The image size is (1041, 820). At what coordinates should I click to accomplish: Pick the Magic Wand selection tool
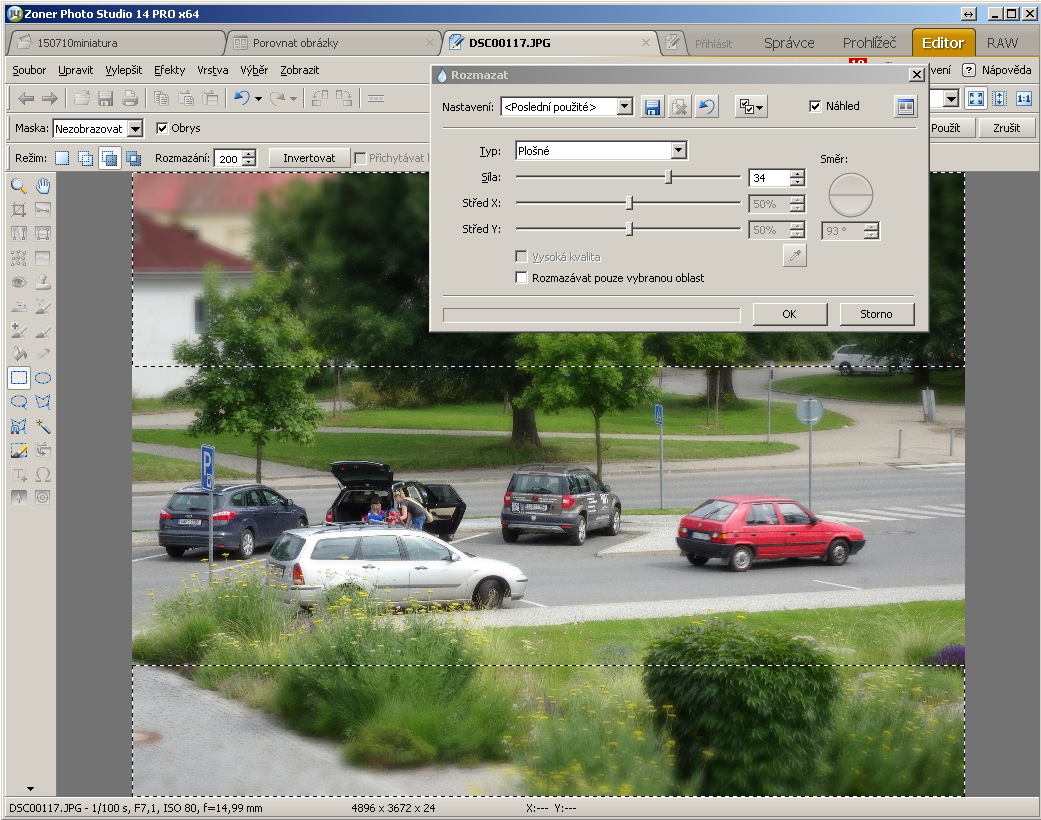tap(43, 426)
